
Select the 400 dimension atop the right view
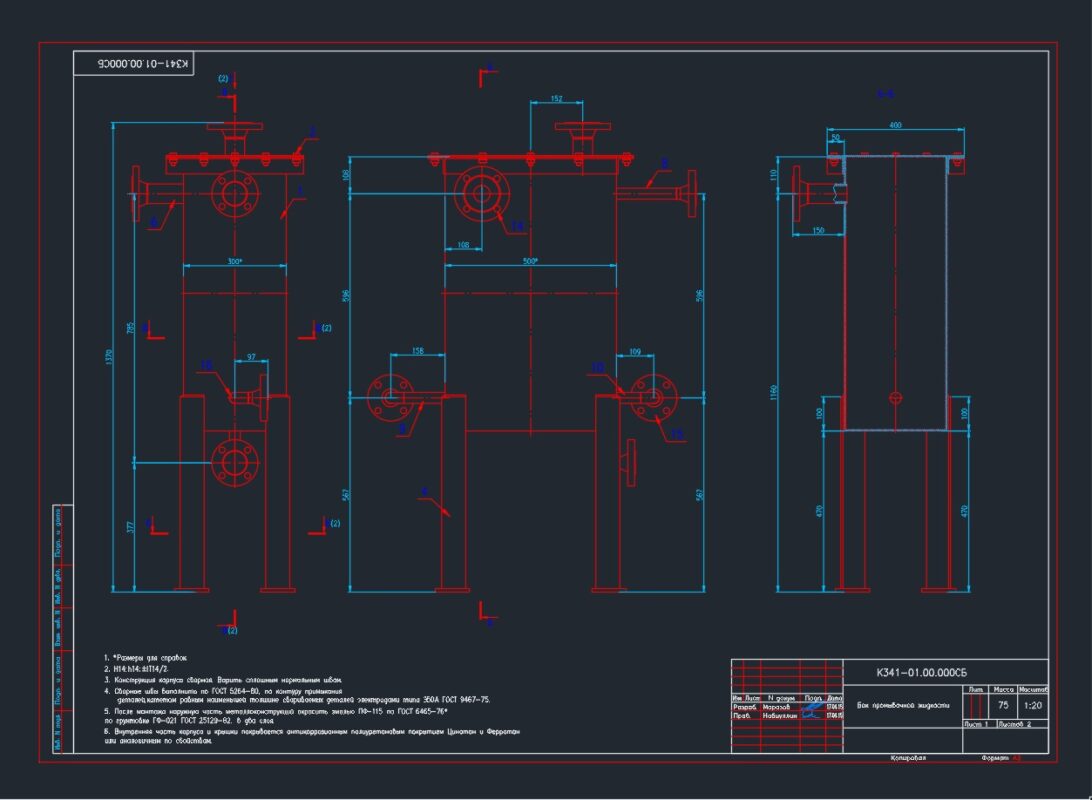click(x=895, y=125)
